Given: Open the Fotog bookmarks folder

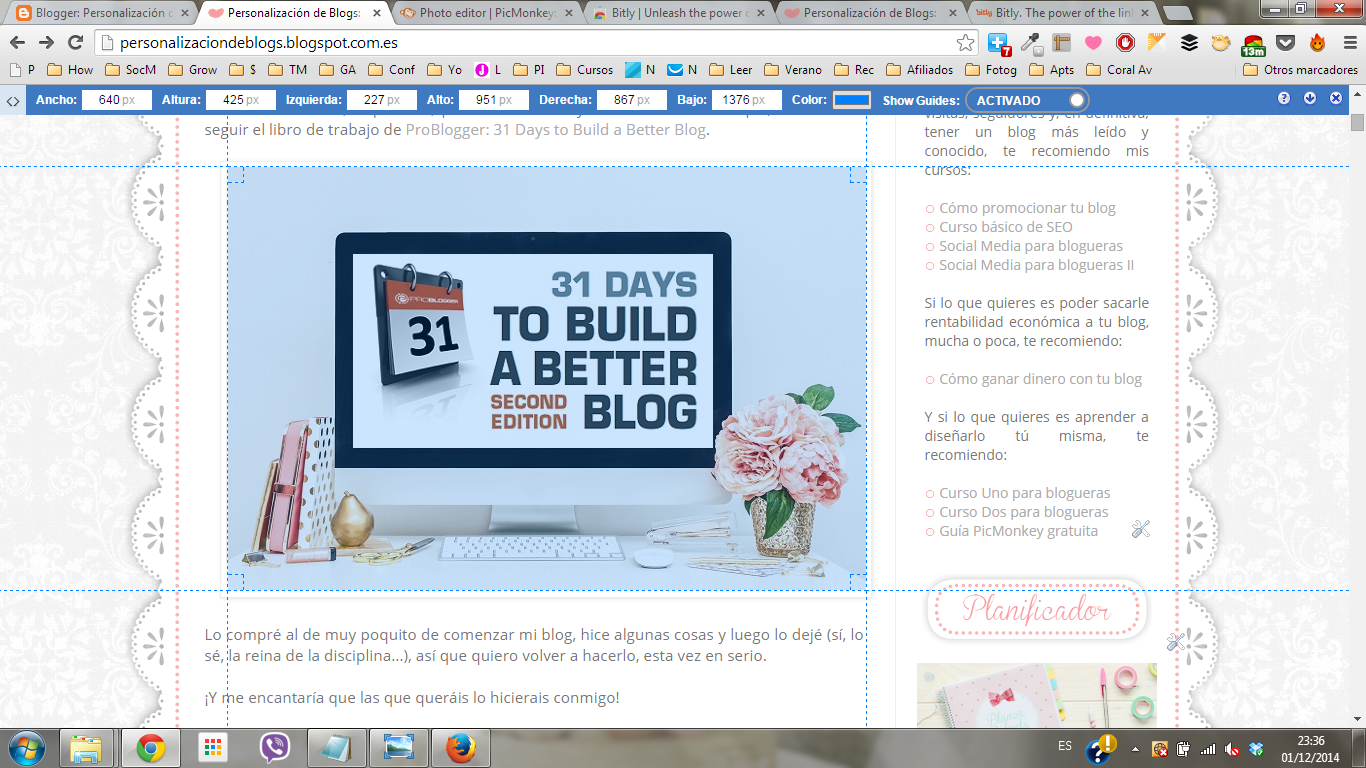Looking at the screenshot, I should coord(991,70).
